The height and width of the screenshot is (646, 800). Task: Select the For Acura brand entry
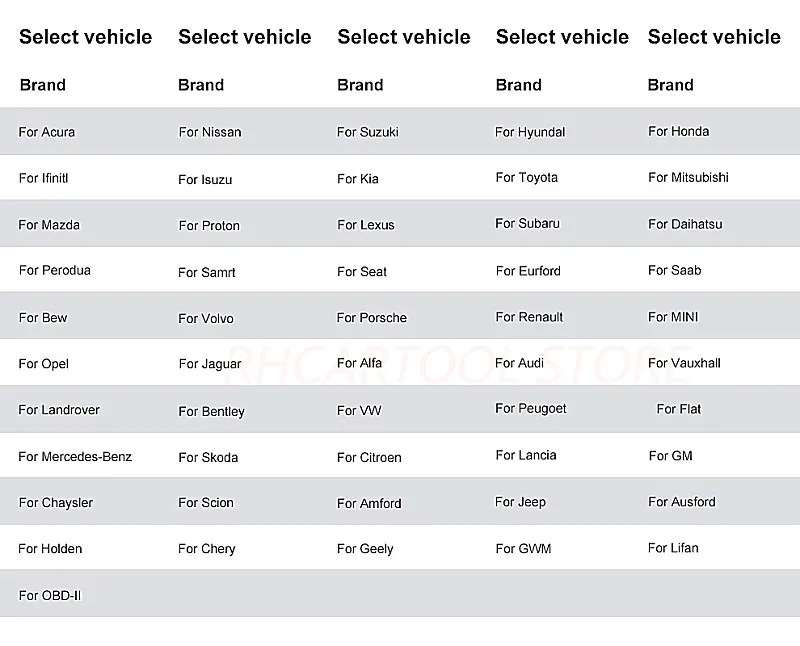pos(47,132)
